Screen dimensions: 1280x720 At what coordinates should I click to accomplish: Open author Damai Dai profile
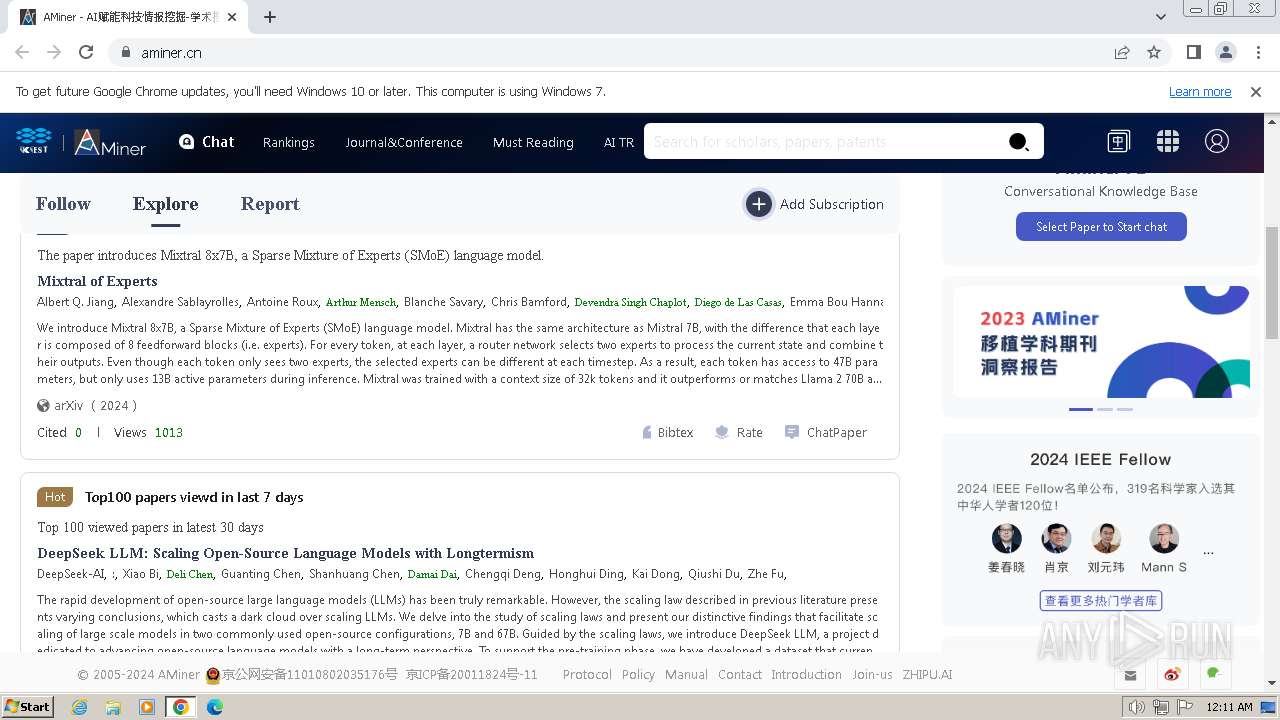(x=432, y=574)
